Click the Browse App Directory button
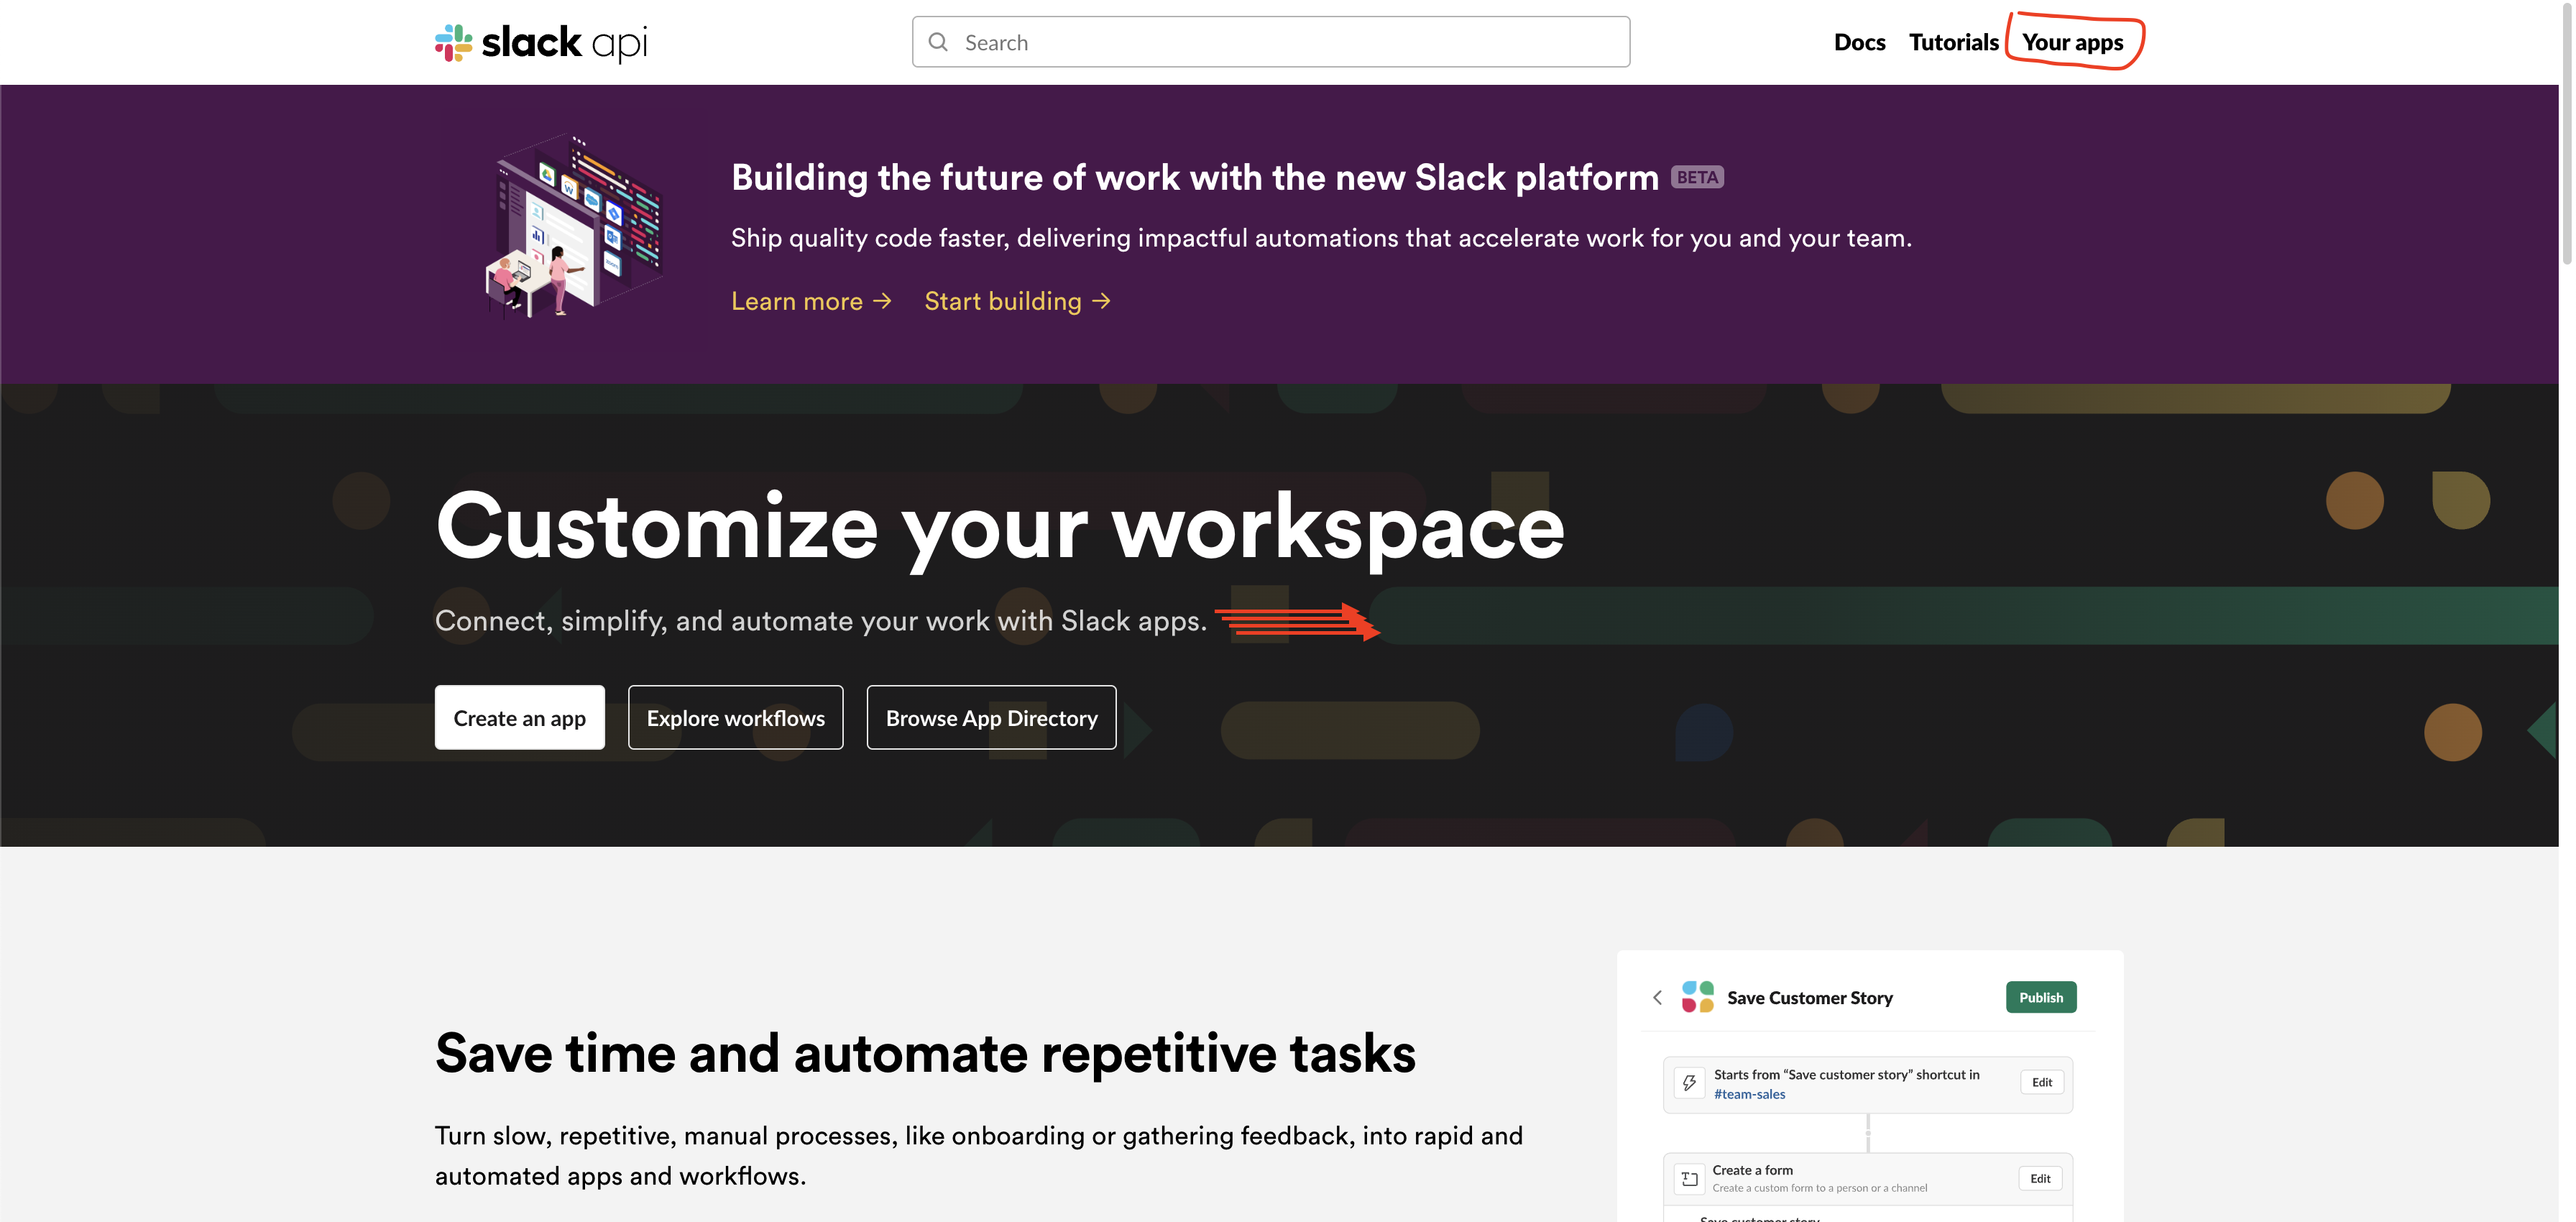Viewport: 2576px width, 1222px height. point(991,717)
